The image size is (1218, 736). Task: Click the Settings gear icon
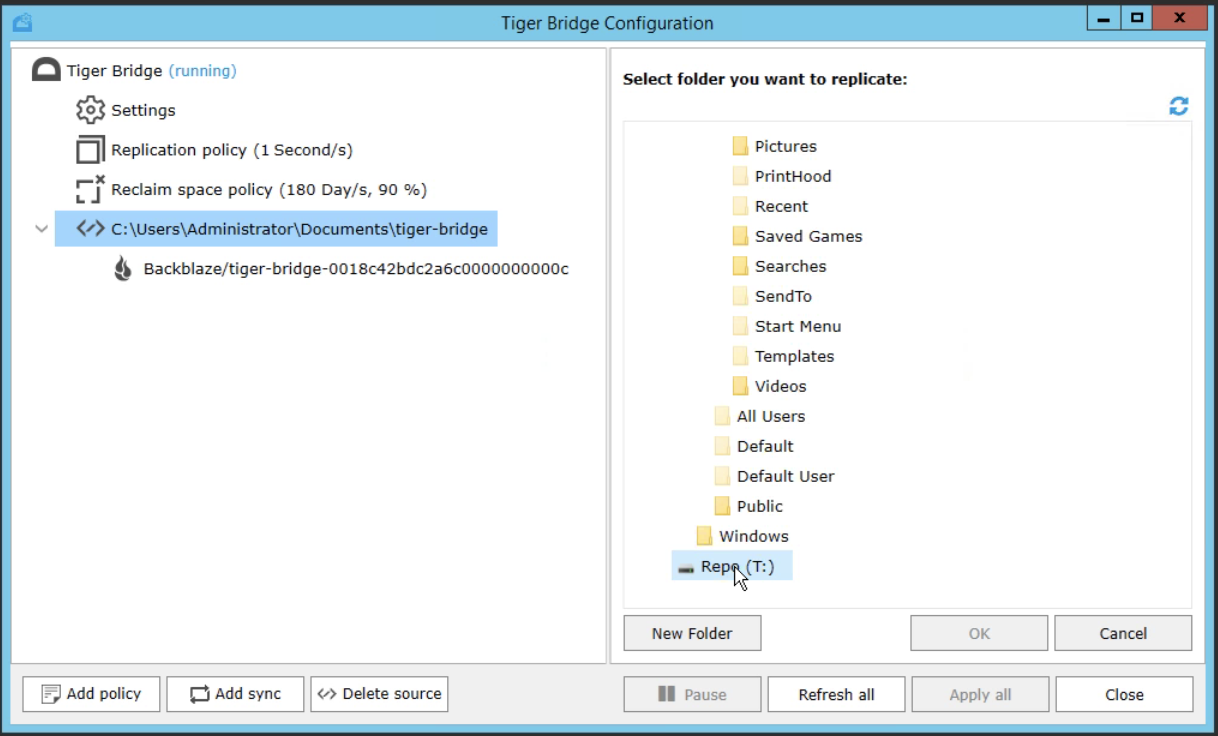[91, 110]
